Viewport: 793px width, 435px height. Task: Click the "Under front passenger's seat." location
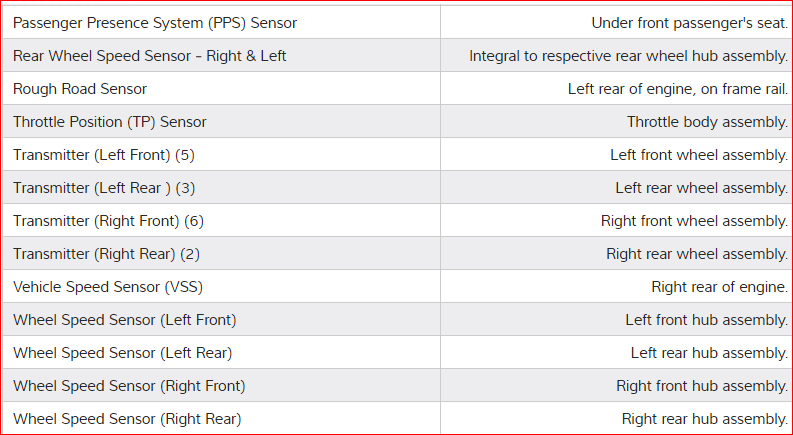coord(689,23)
